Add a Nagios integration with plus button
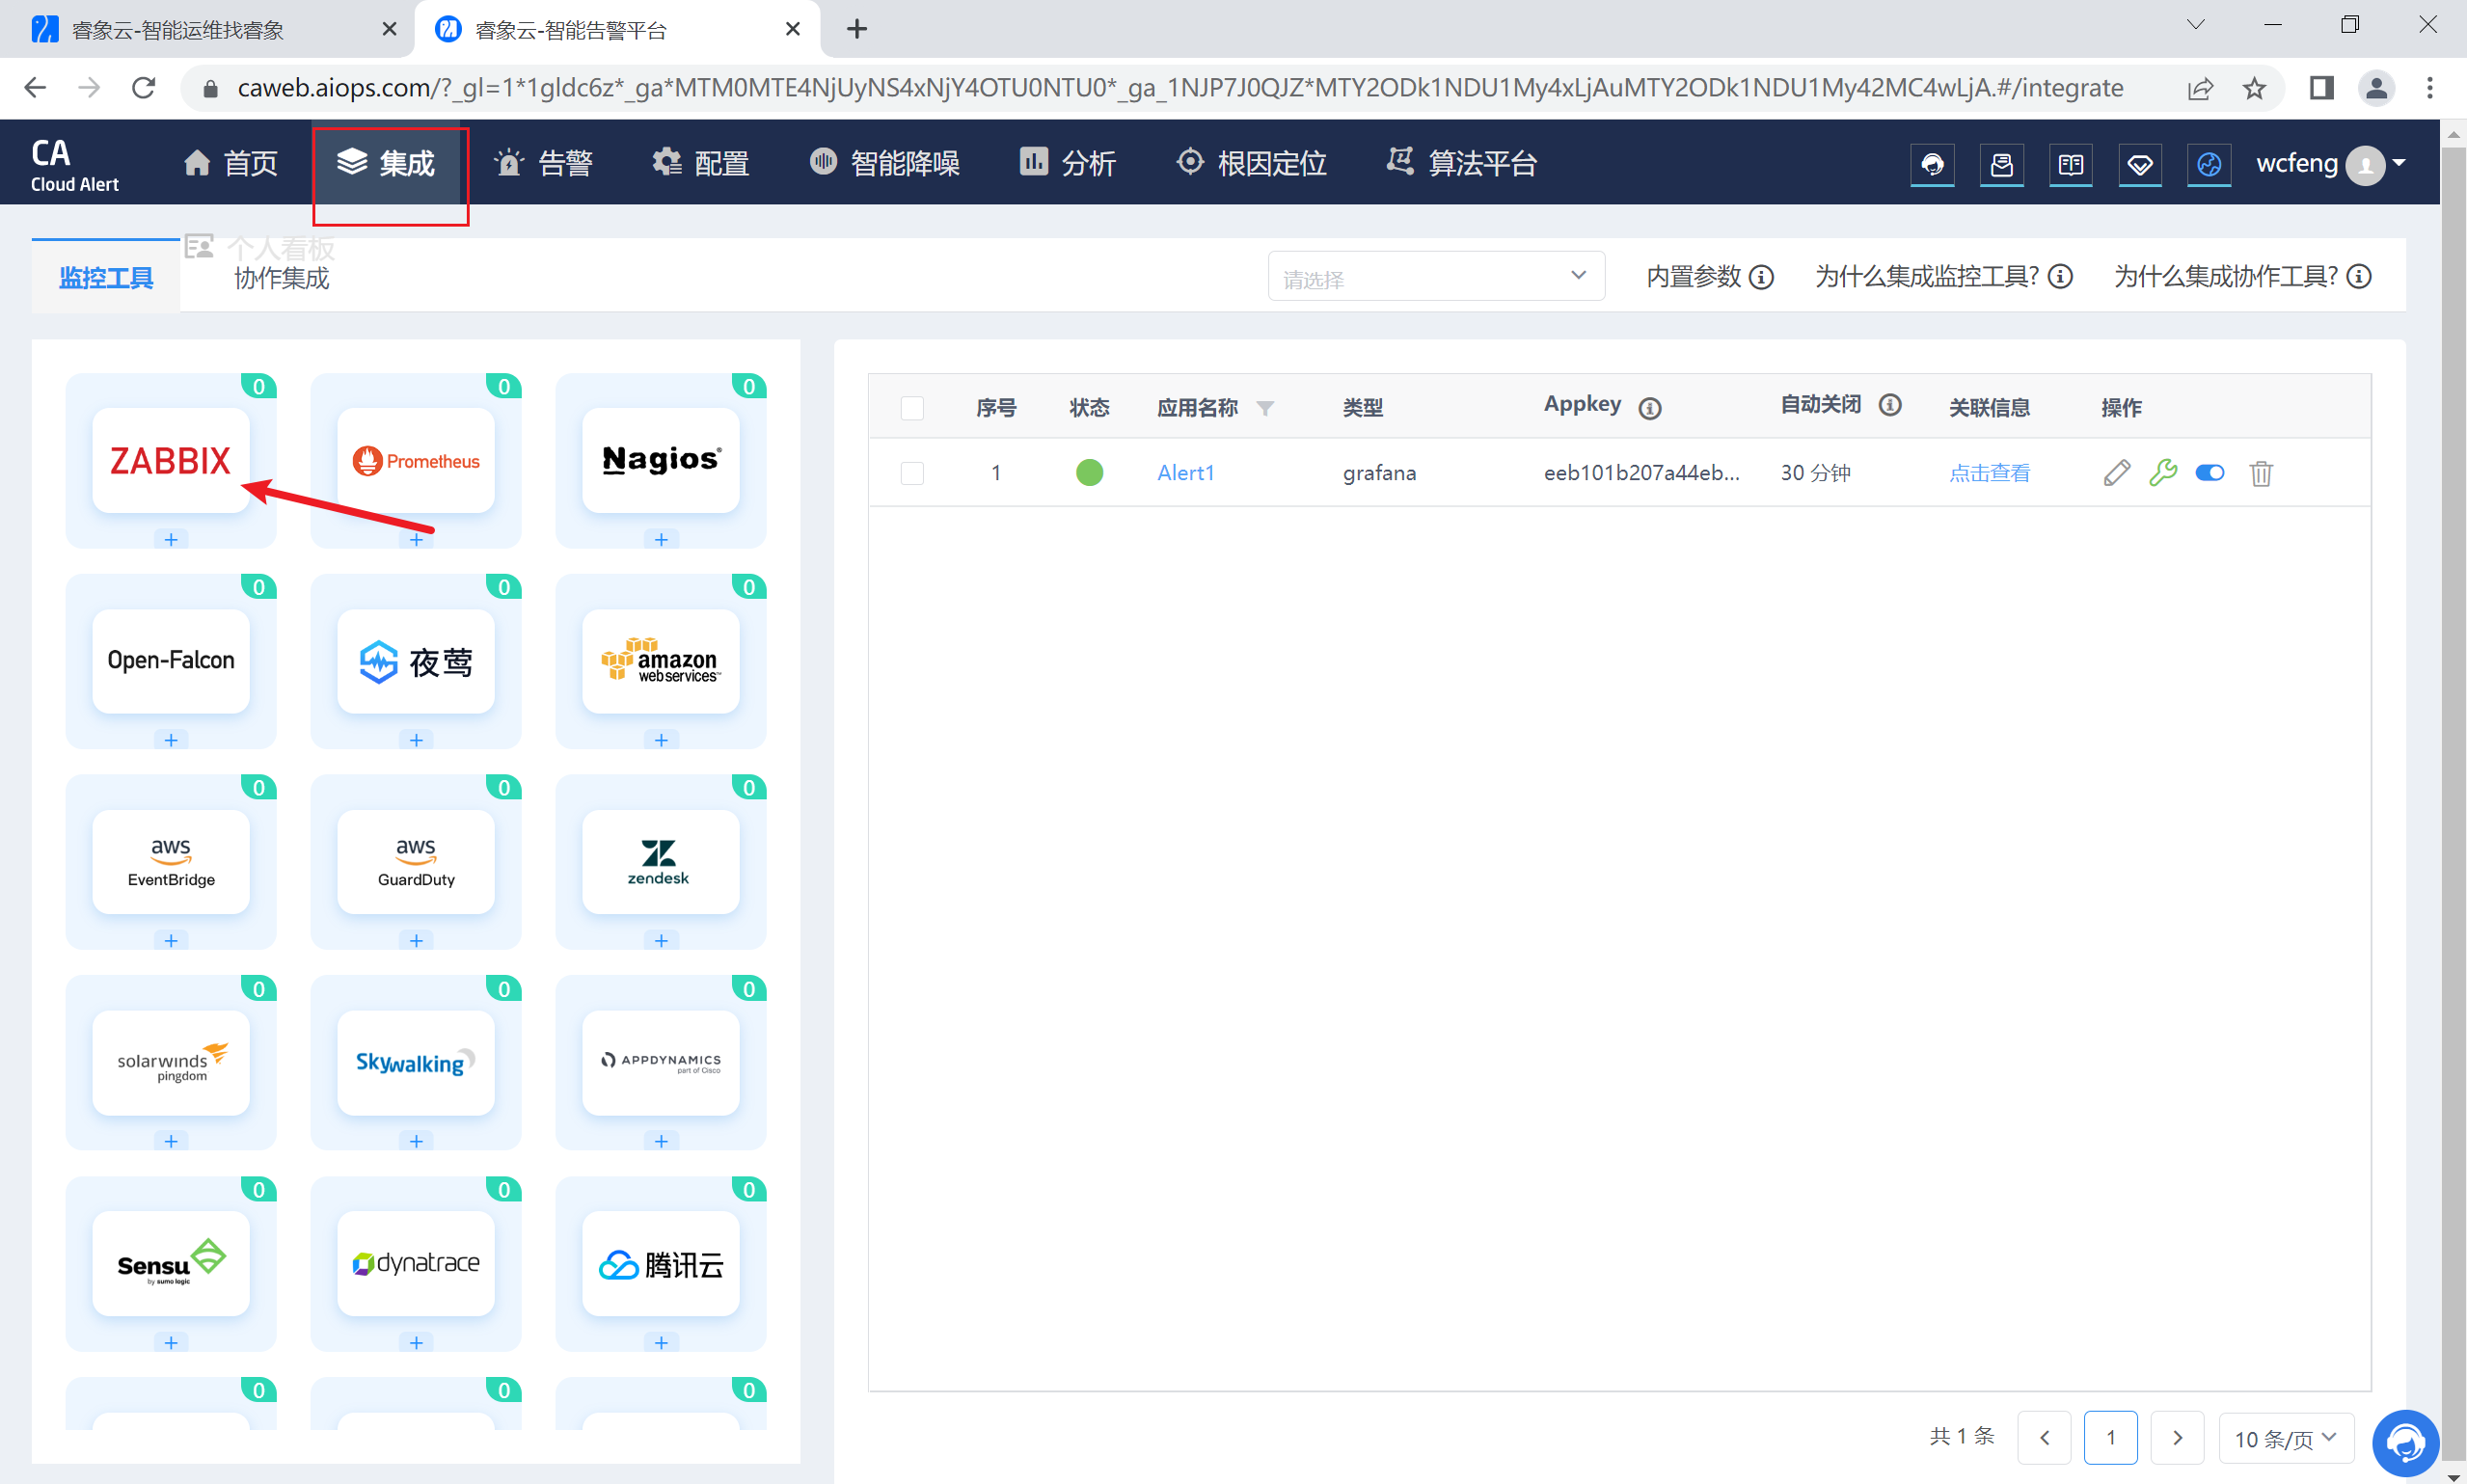 click(661, 540)
